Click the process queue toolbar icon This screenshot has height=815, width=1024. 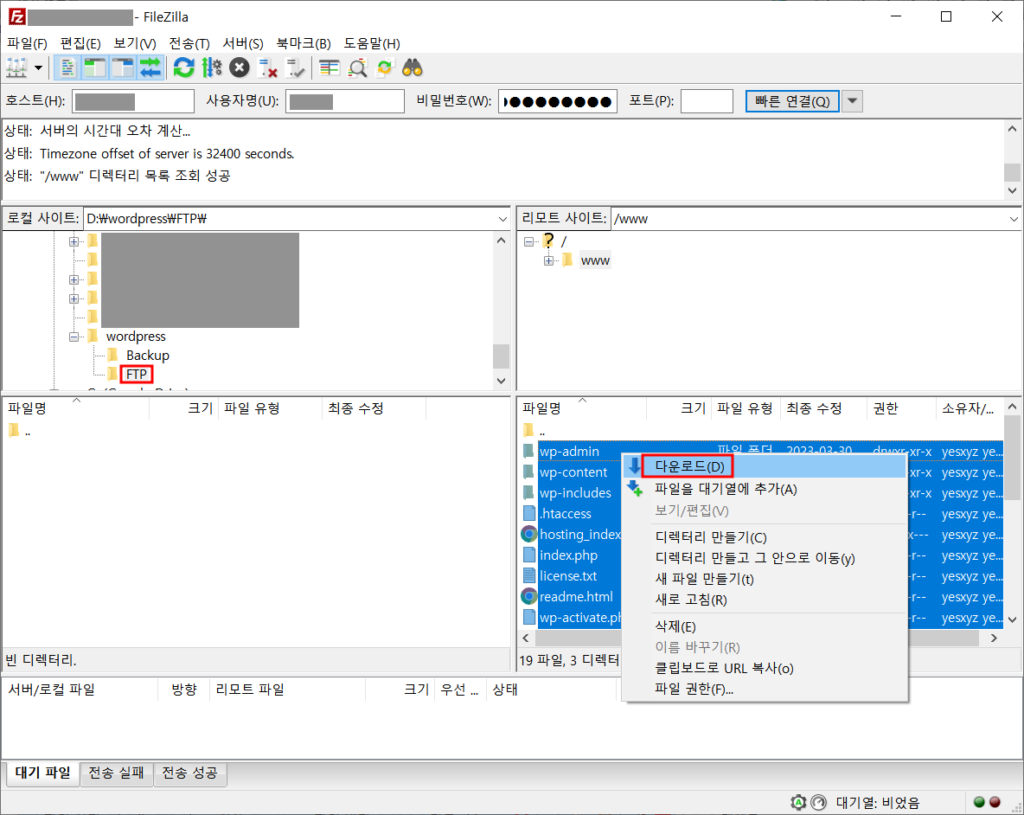click(x=212, y=68)
